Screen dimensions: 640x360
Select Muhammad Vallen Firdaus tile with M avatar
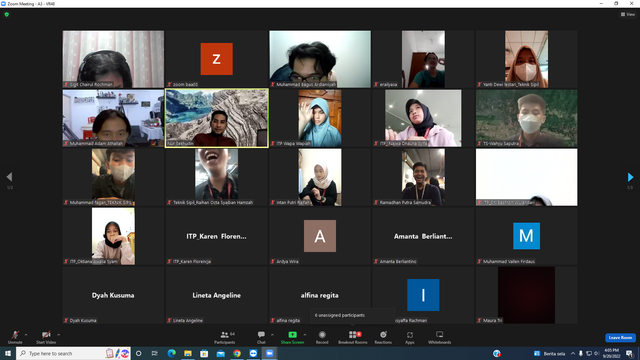(527, 236)
